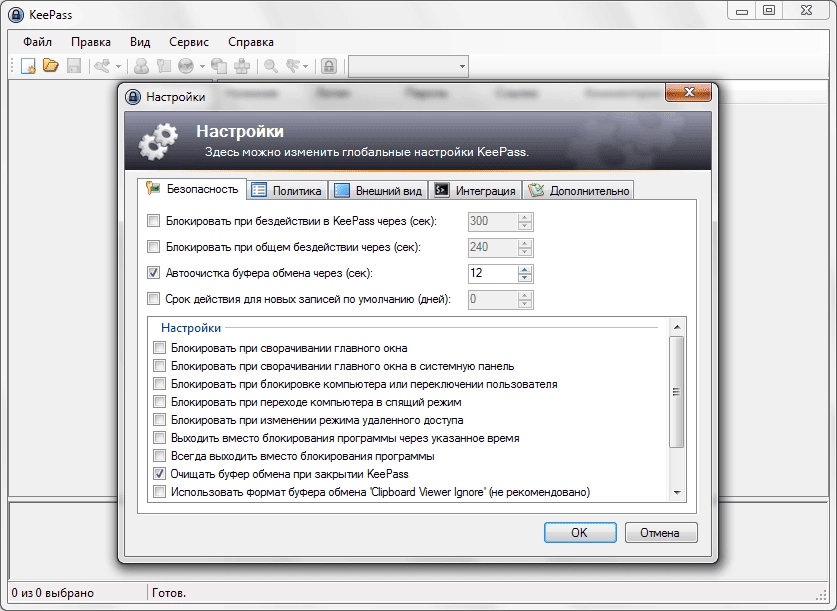Click the clipboard seconds field showing 12
Screen dimensions: 837x611
pos(493,273)
